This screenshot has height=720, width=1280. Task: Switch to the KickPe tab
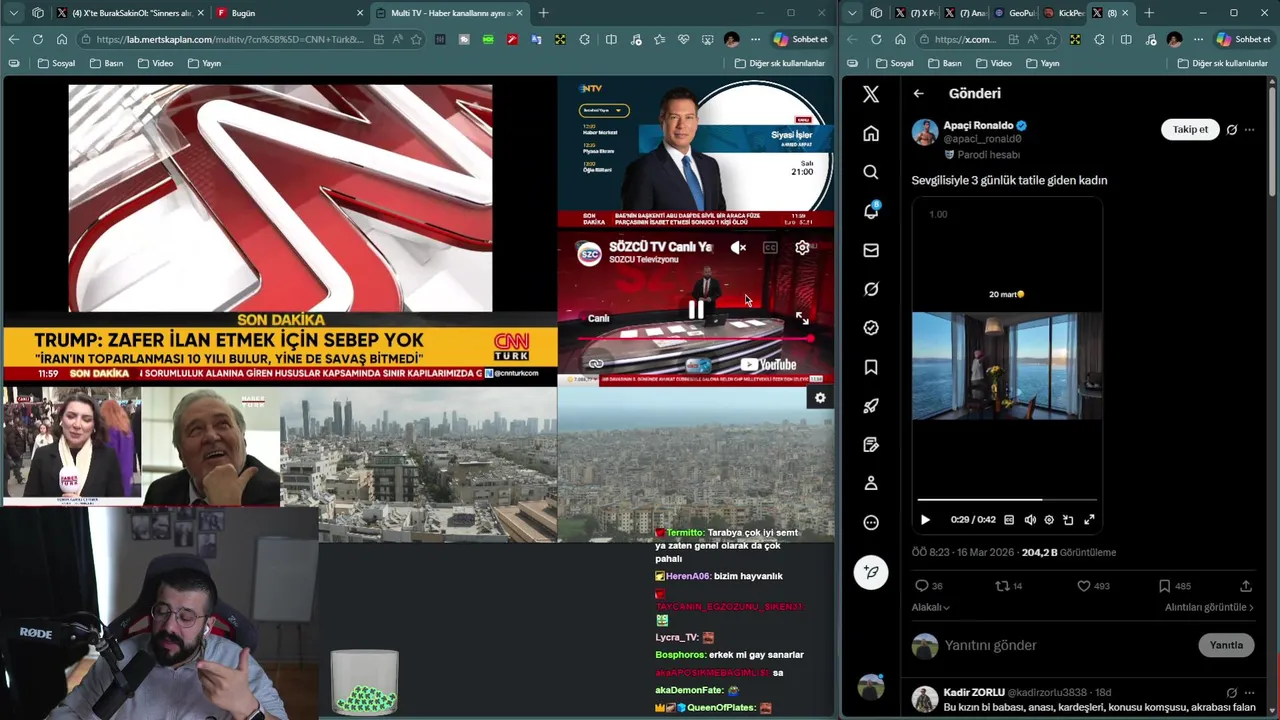(x=1062, y=13)
